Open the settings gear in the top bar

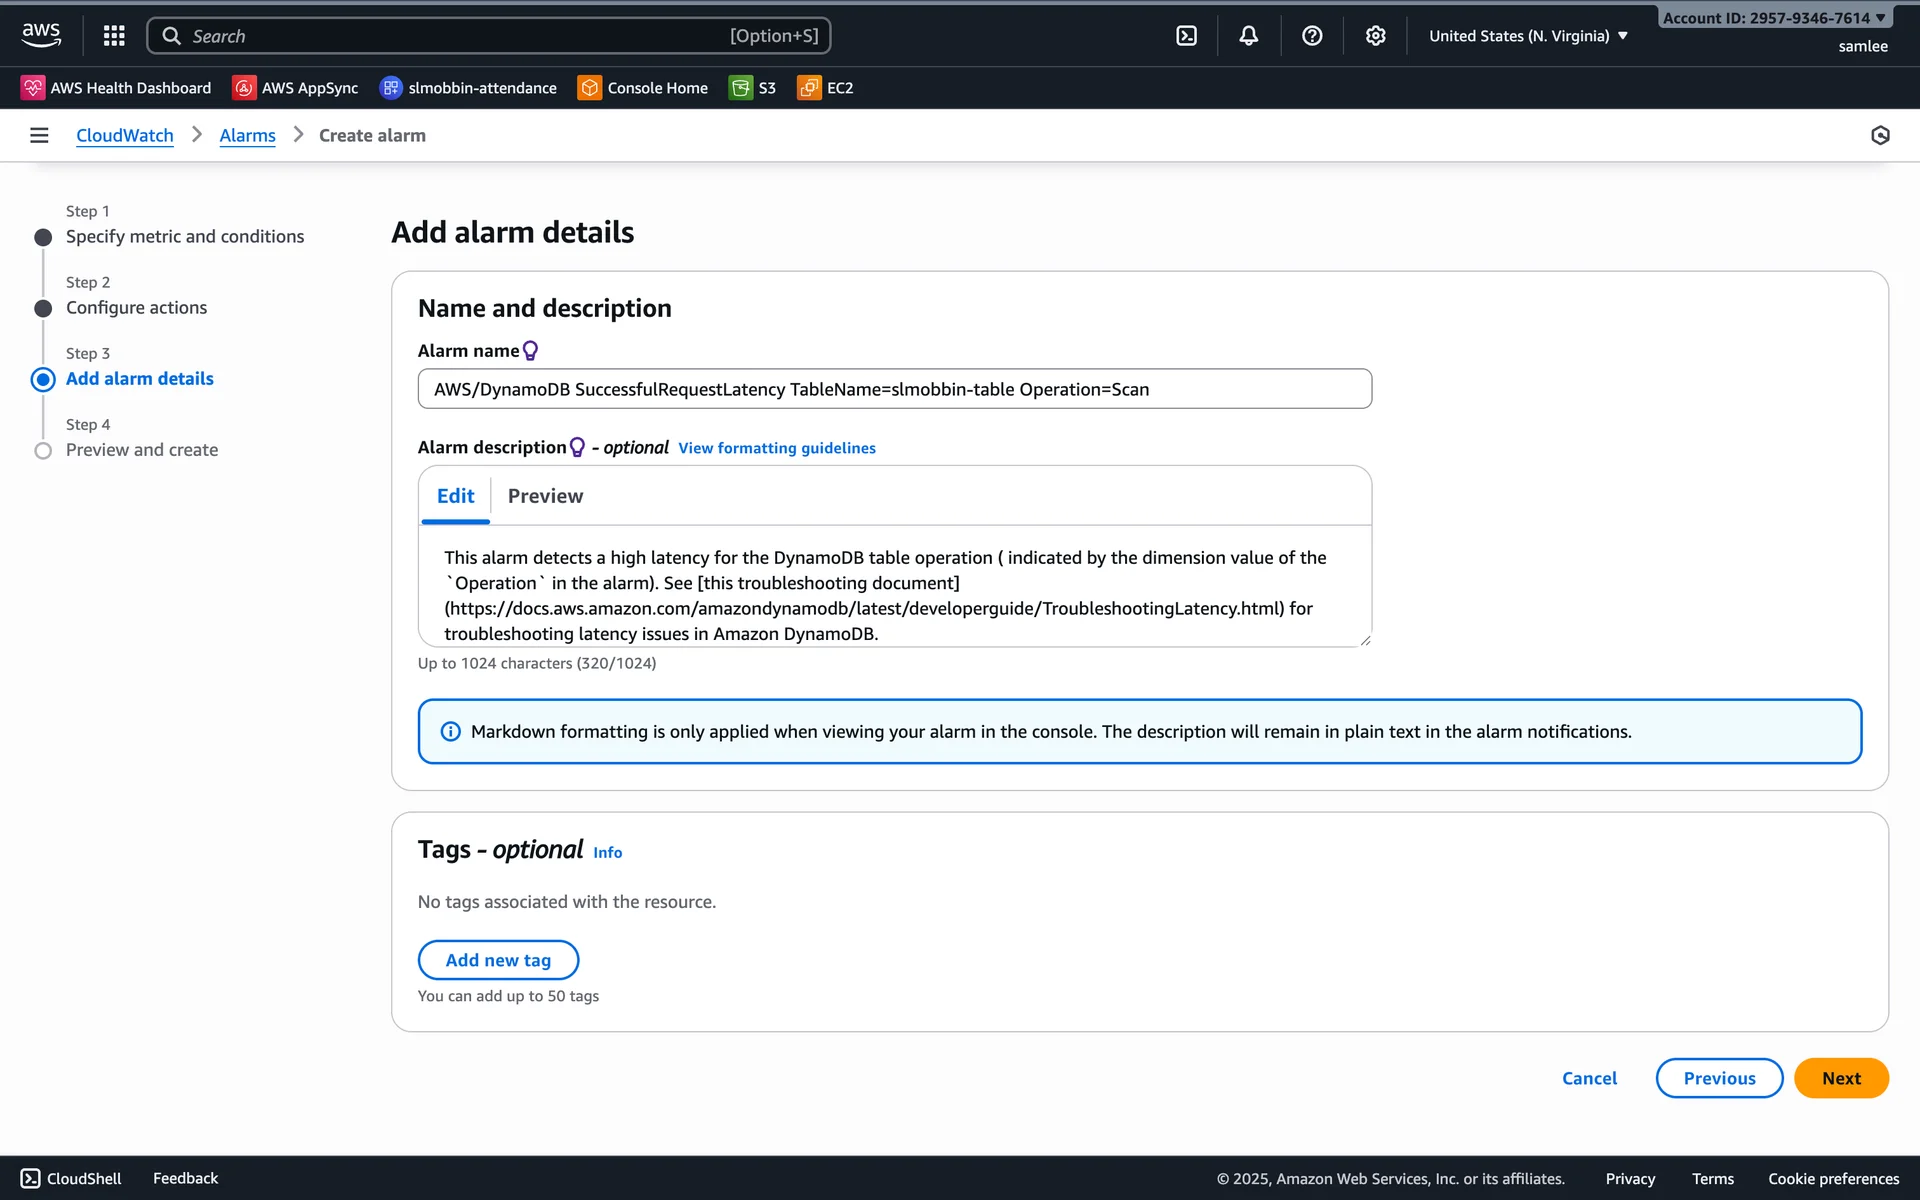pyautogui.click(x=1375, y=36)
